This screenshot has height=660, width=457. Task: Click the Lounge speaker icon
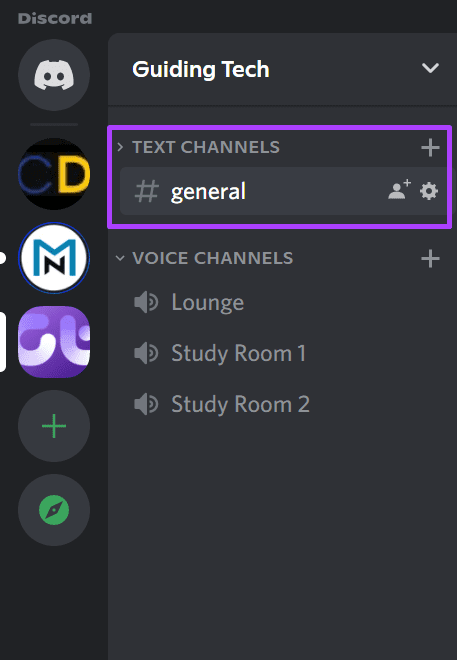point(146,302)
